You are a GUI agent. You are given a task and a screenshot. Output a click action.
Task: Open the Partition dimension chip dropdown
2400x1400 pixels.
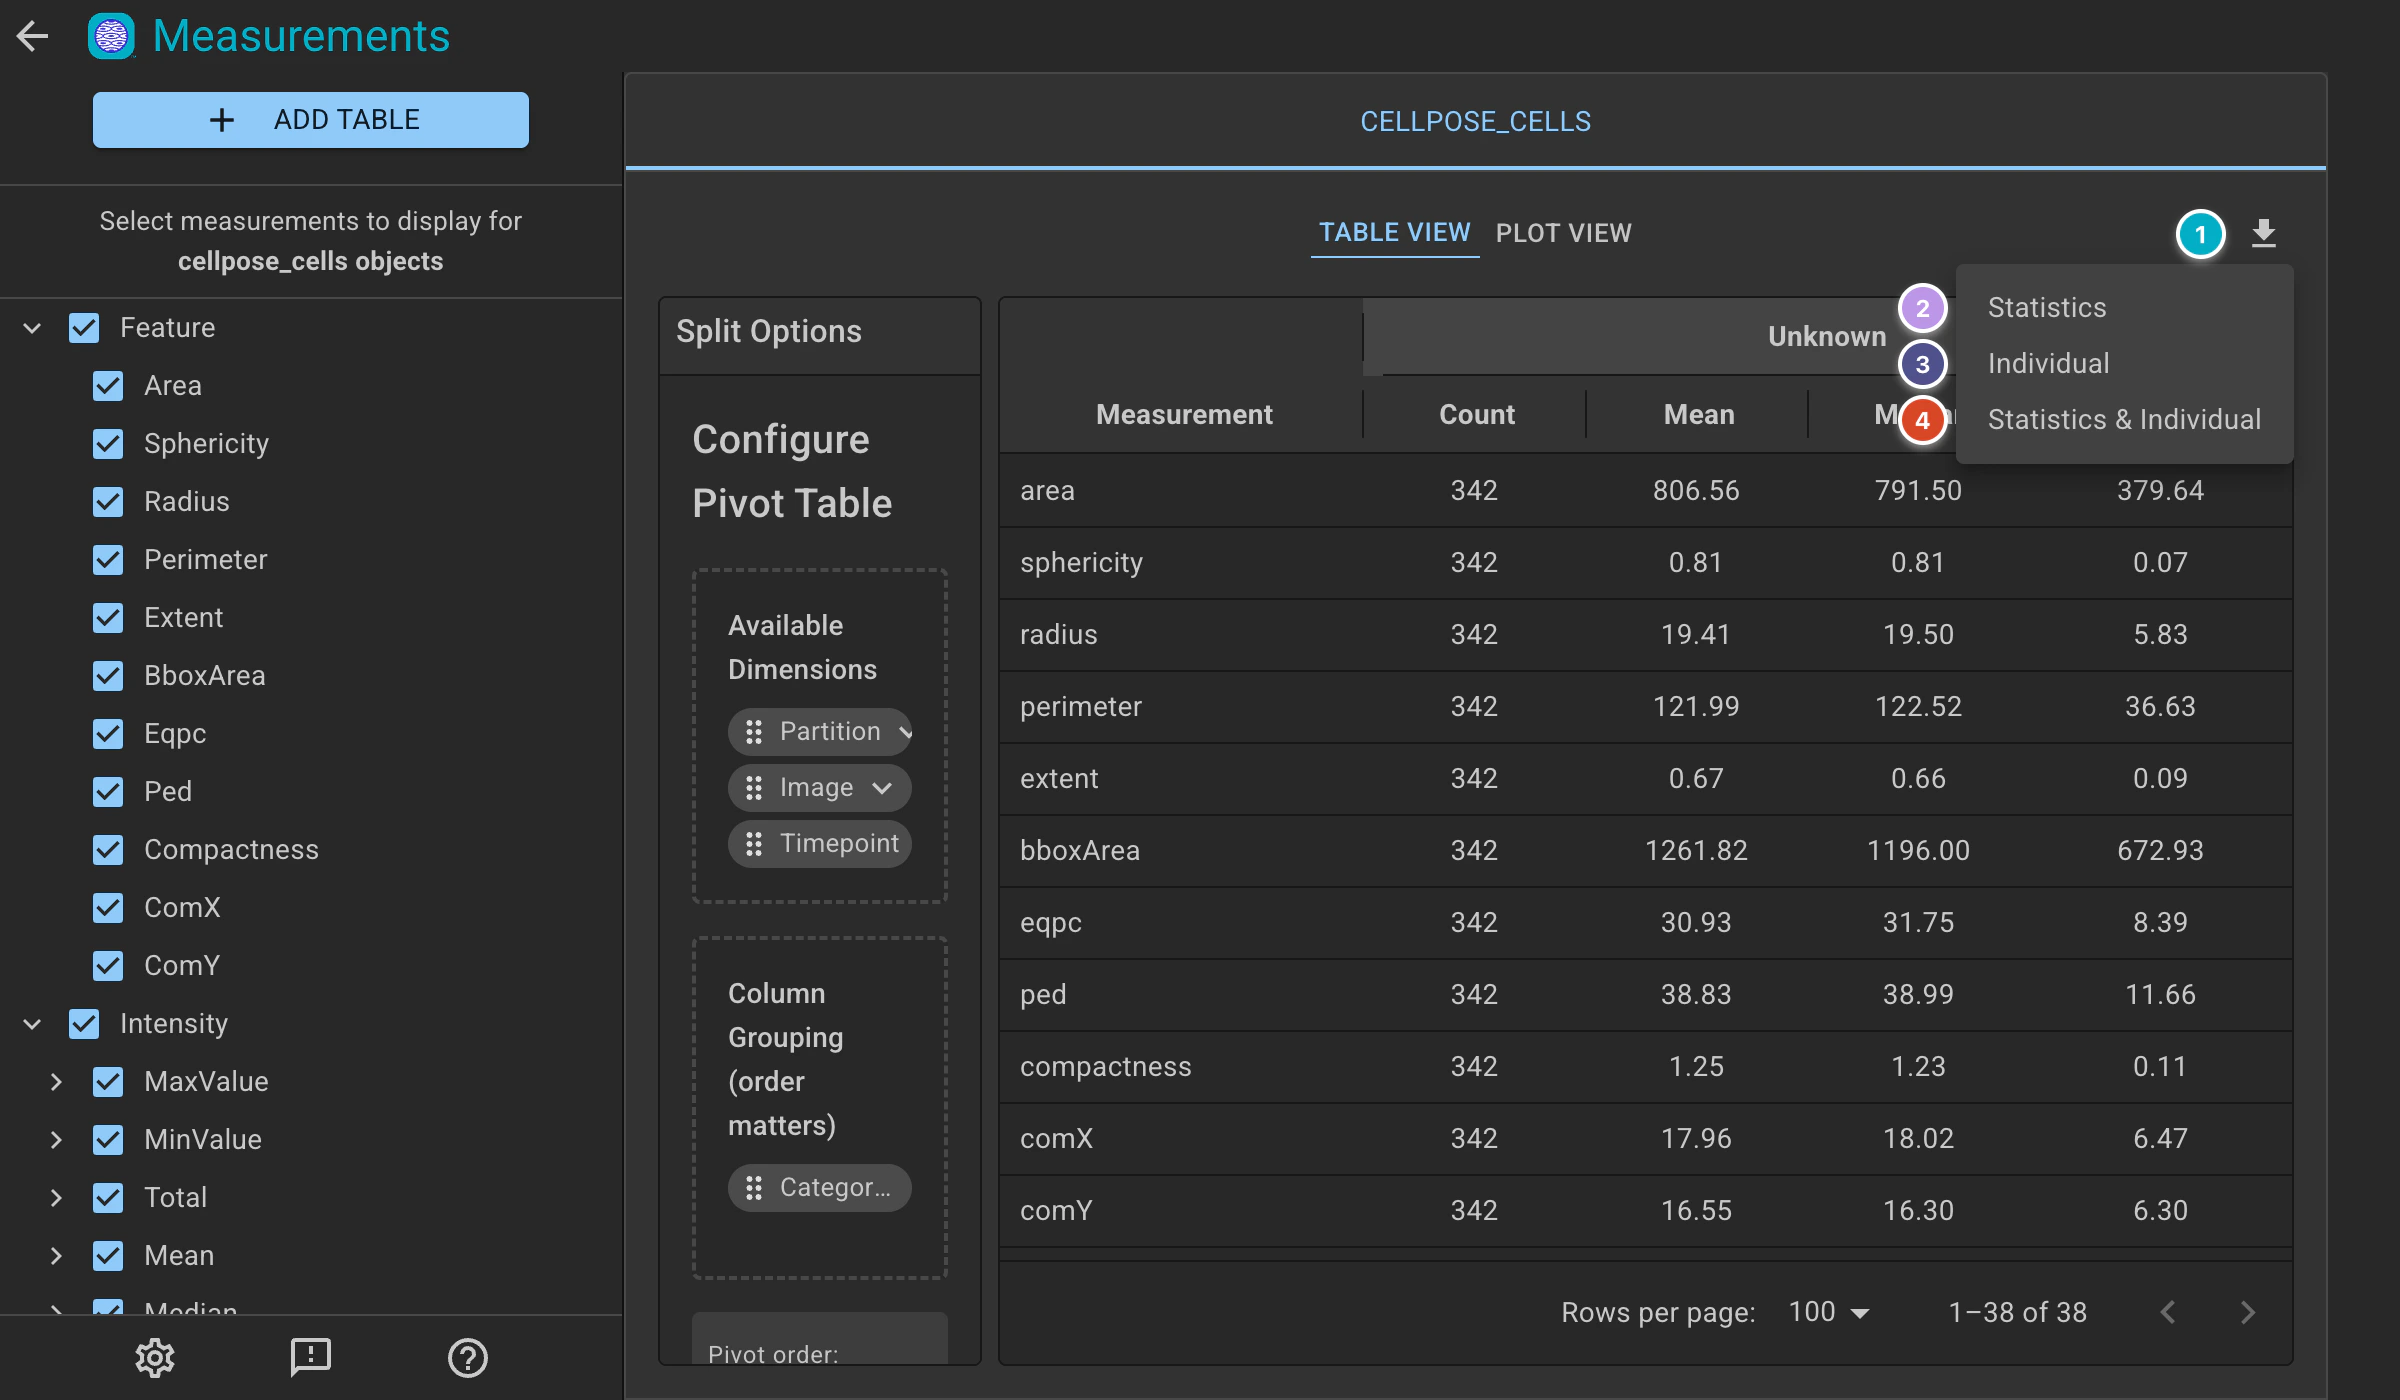[904, 732]
